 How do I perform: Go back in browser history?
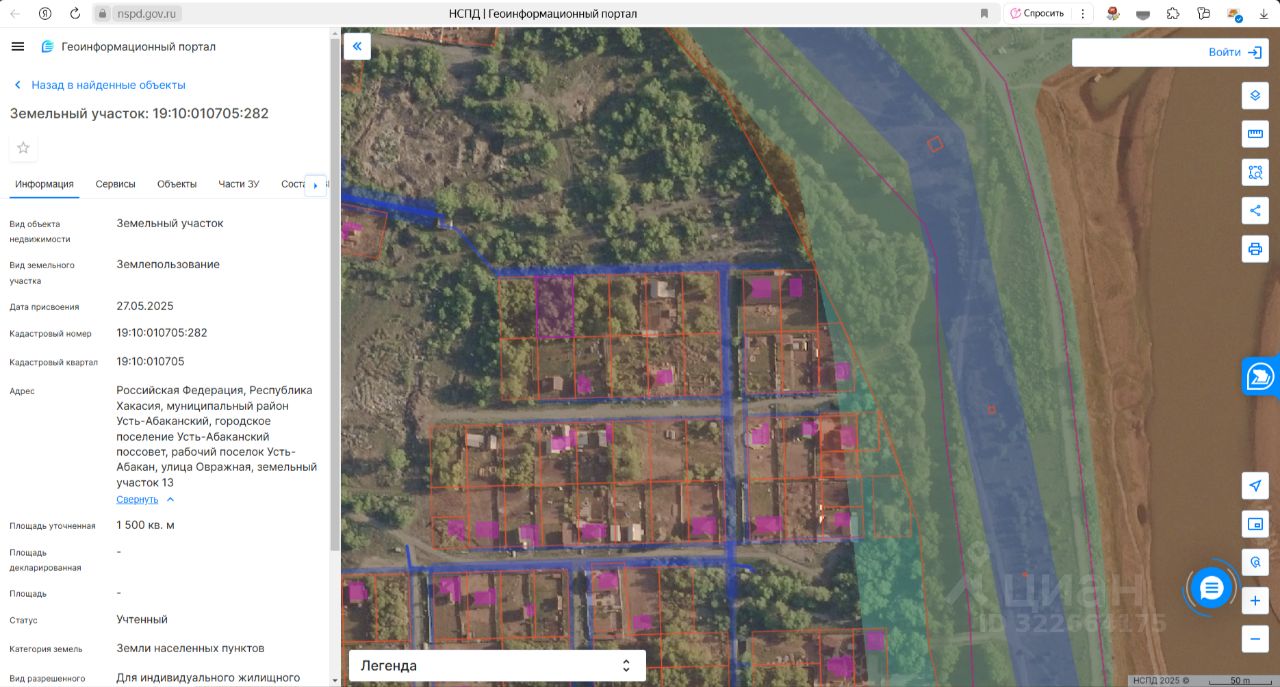(x=15, y=13)
